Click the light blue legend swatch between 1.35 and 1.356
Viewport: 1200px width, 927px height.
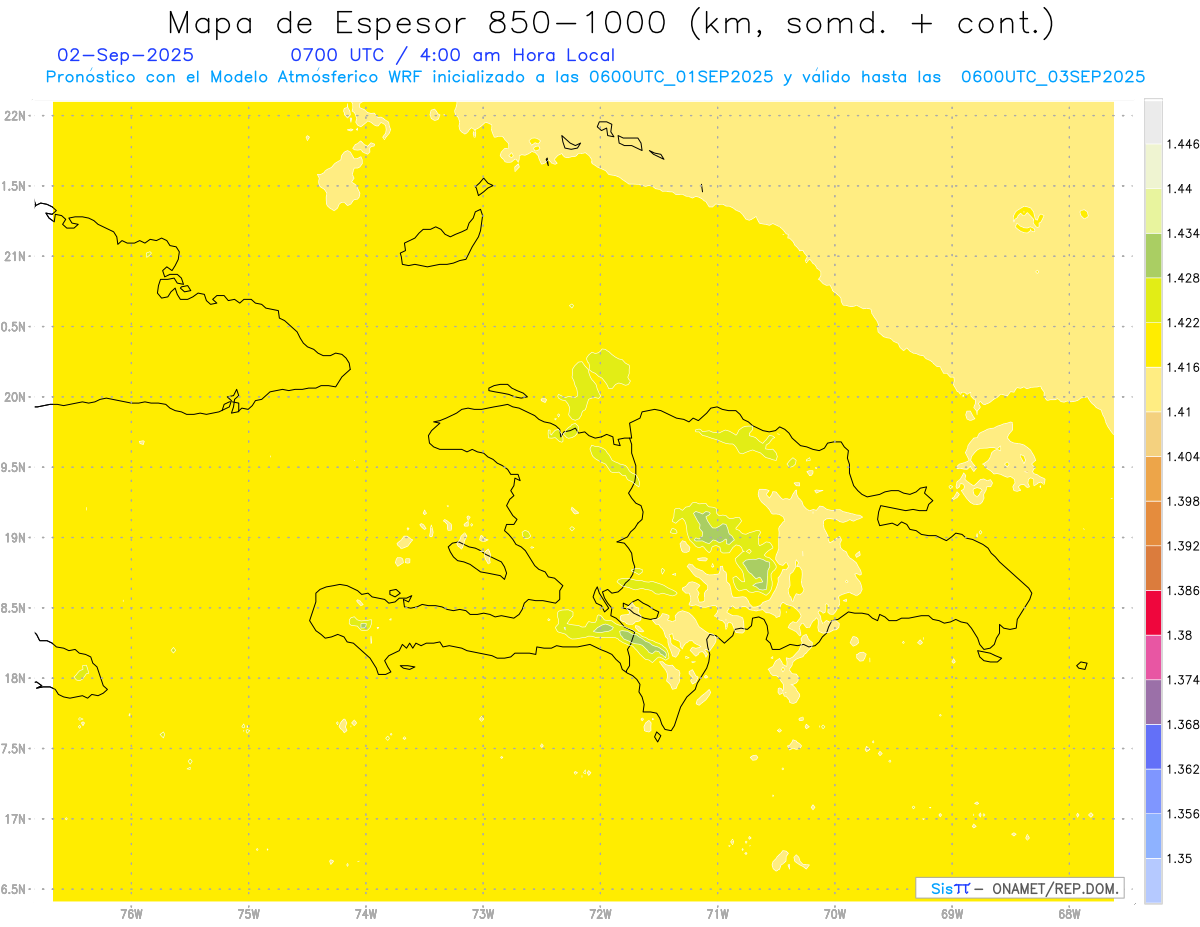point(1153,835)
